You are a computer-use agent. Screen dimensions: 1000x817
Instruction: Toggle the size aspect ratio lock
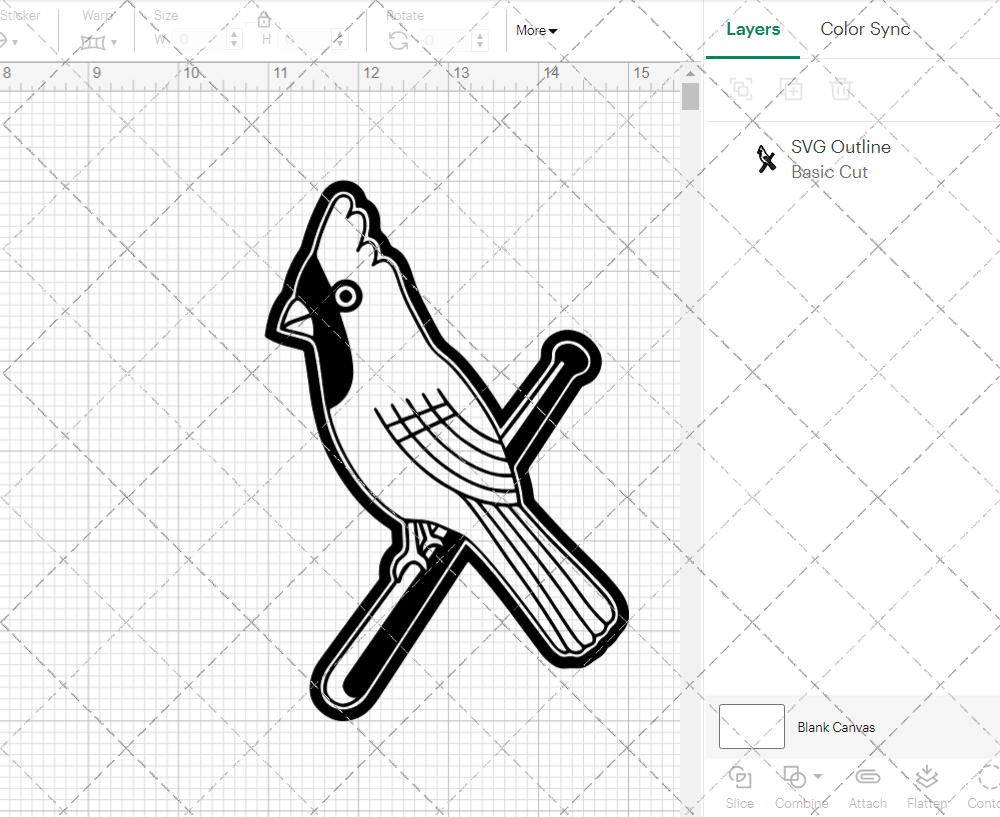[x=264, y=20]
